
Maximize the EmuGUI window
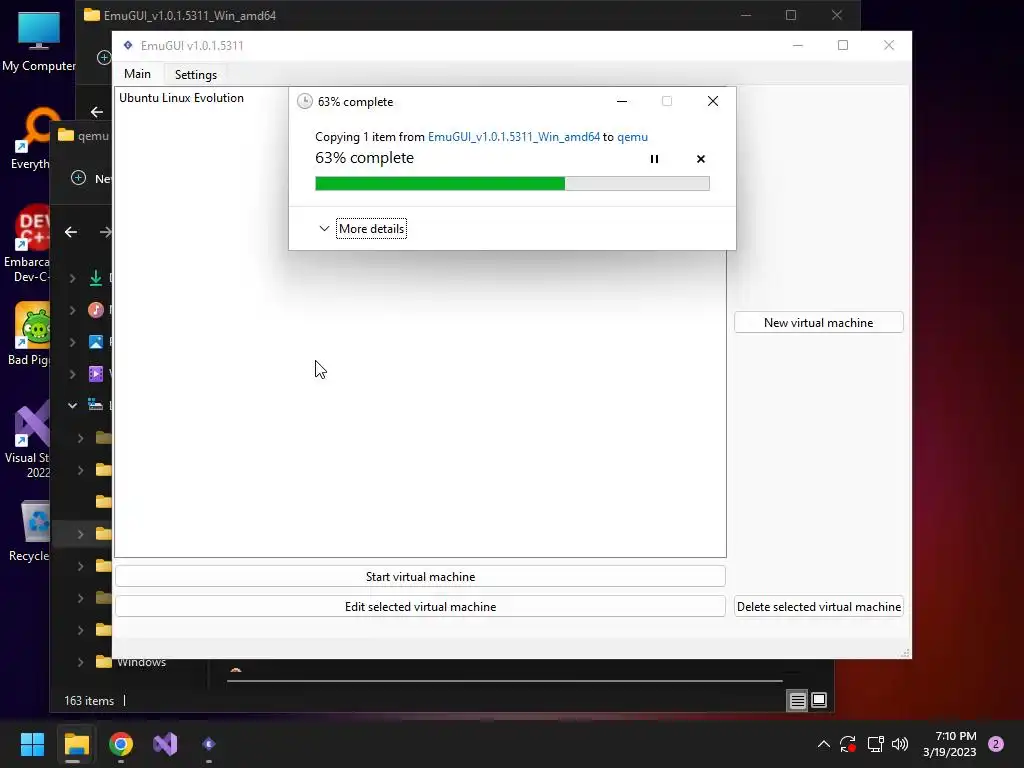click(x=843, y=45)
